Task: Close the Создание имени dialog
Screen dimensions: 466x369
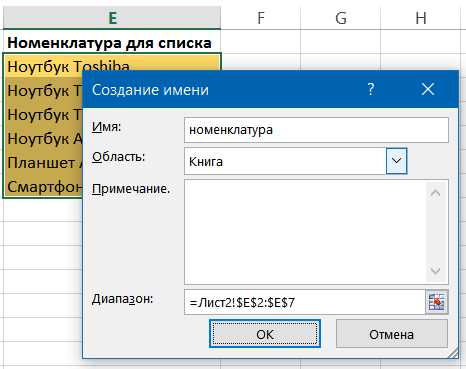Action: 428,89
